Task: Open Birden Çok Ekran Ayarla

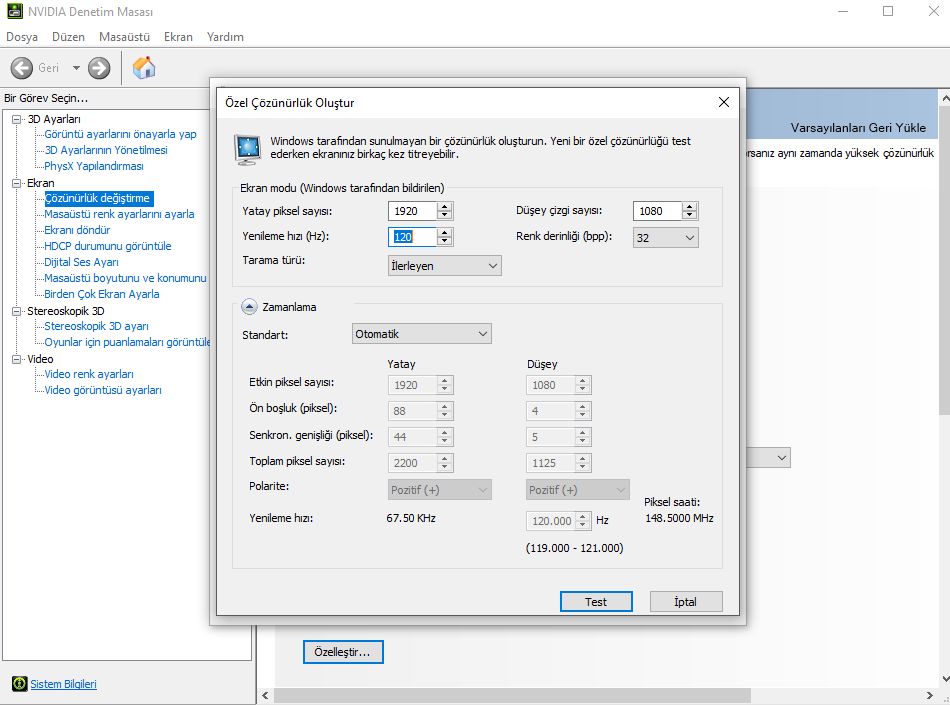Action: (x=101, y=294)
